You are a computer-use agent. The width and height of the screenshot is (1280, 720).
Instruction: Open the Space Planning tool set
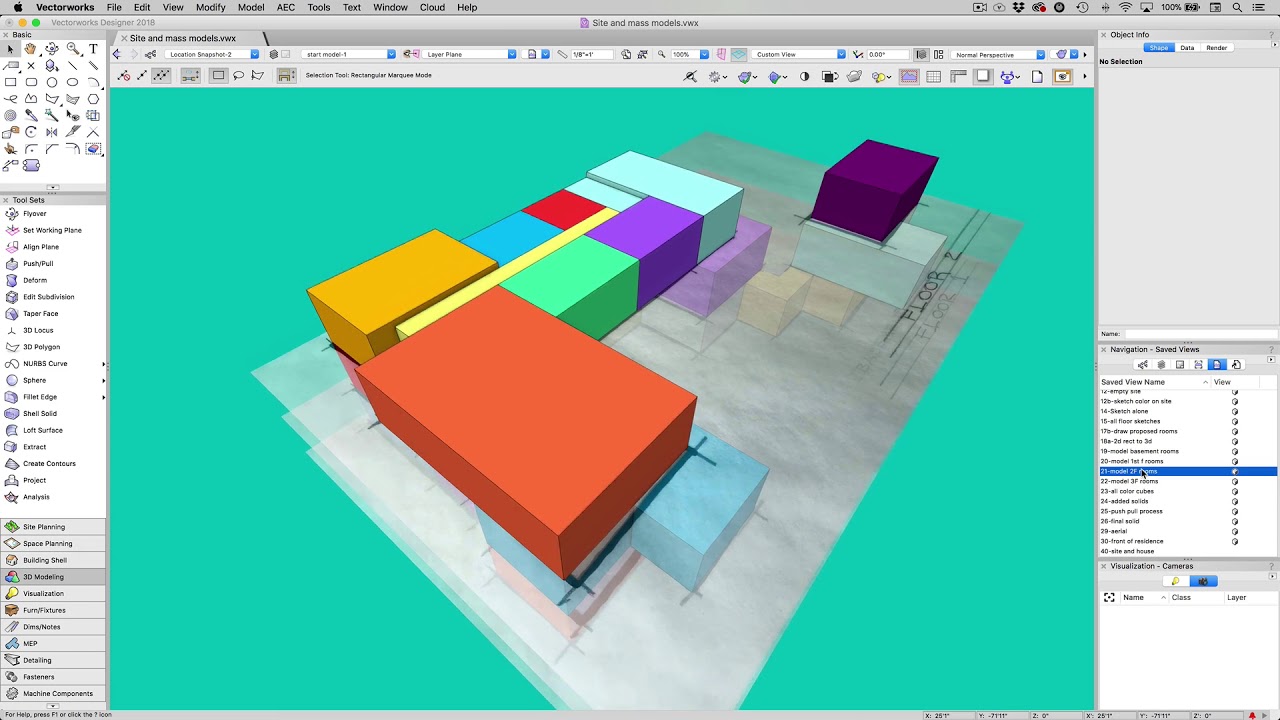tap(44, 543)
